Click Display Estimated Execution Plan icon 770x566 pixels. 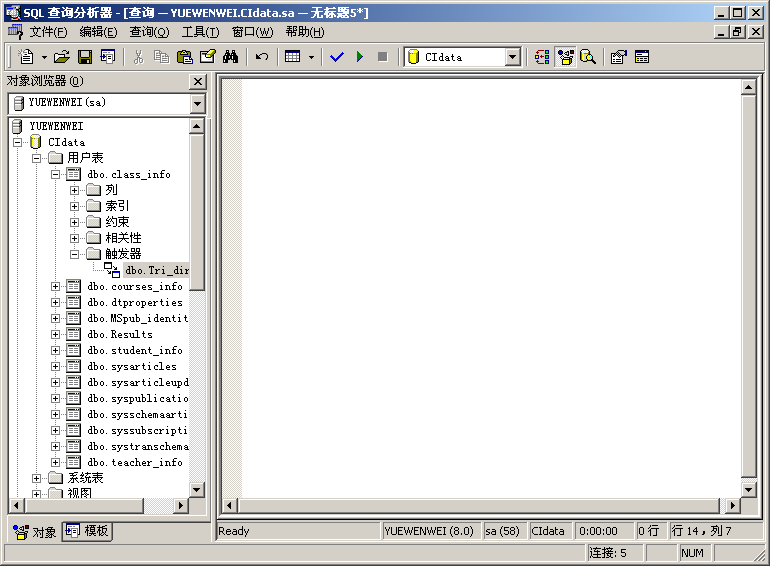542,57
